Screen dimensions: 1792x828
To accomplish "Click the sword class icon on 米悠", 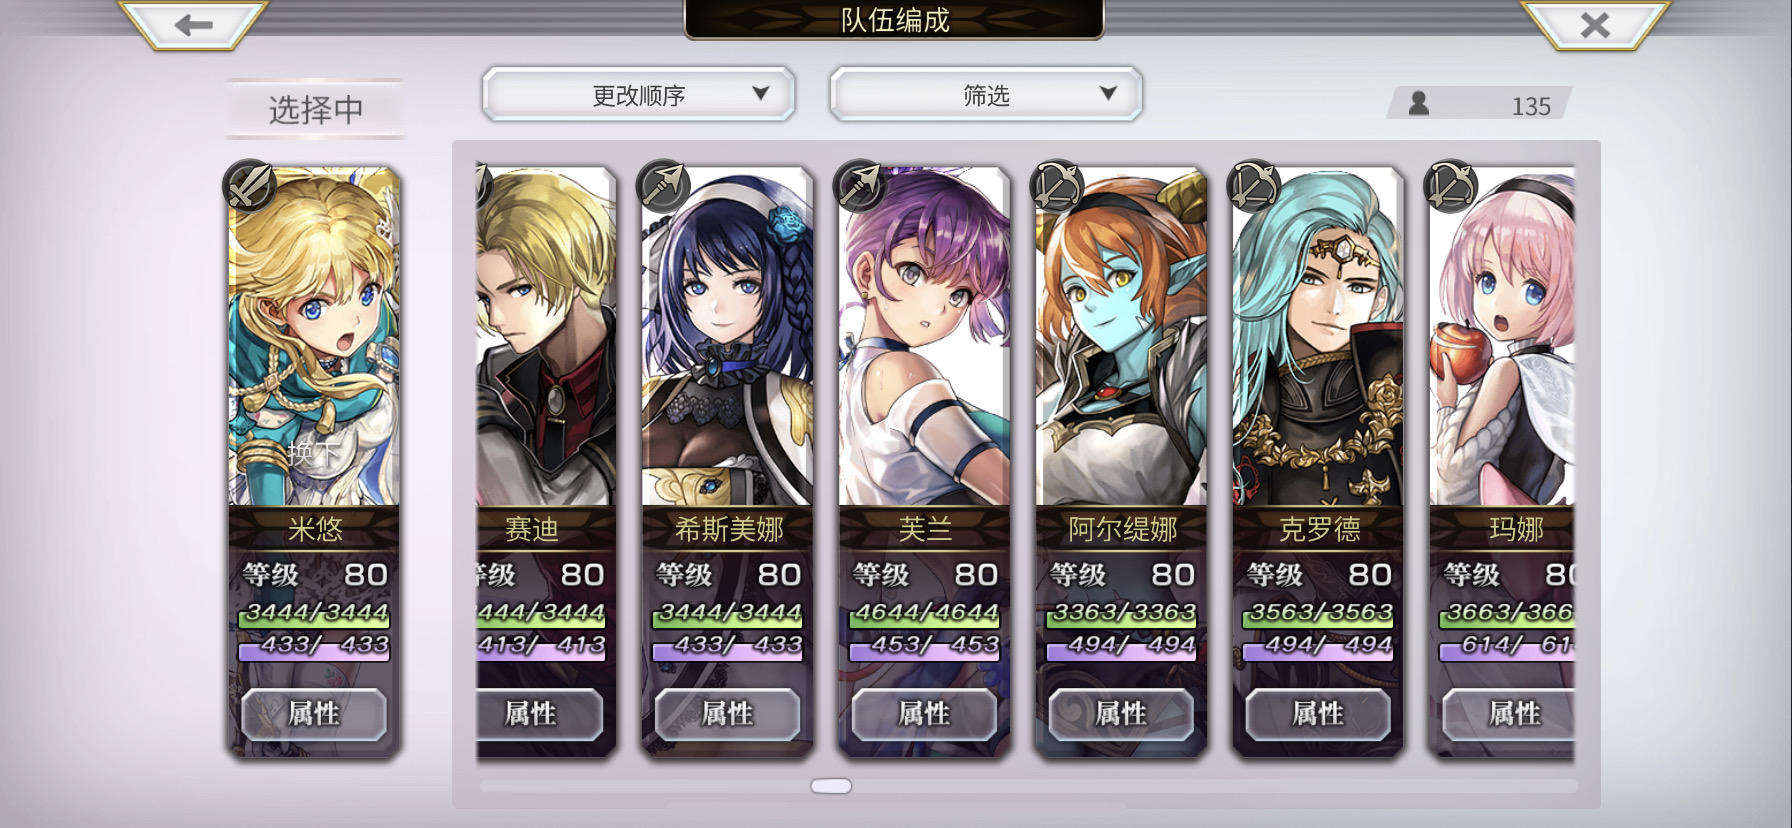I will pyautogui.click(x=250, y=186).
